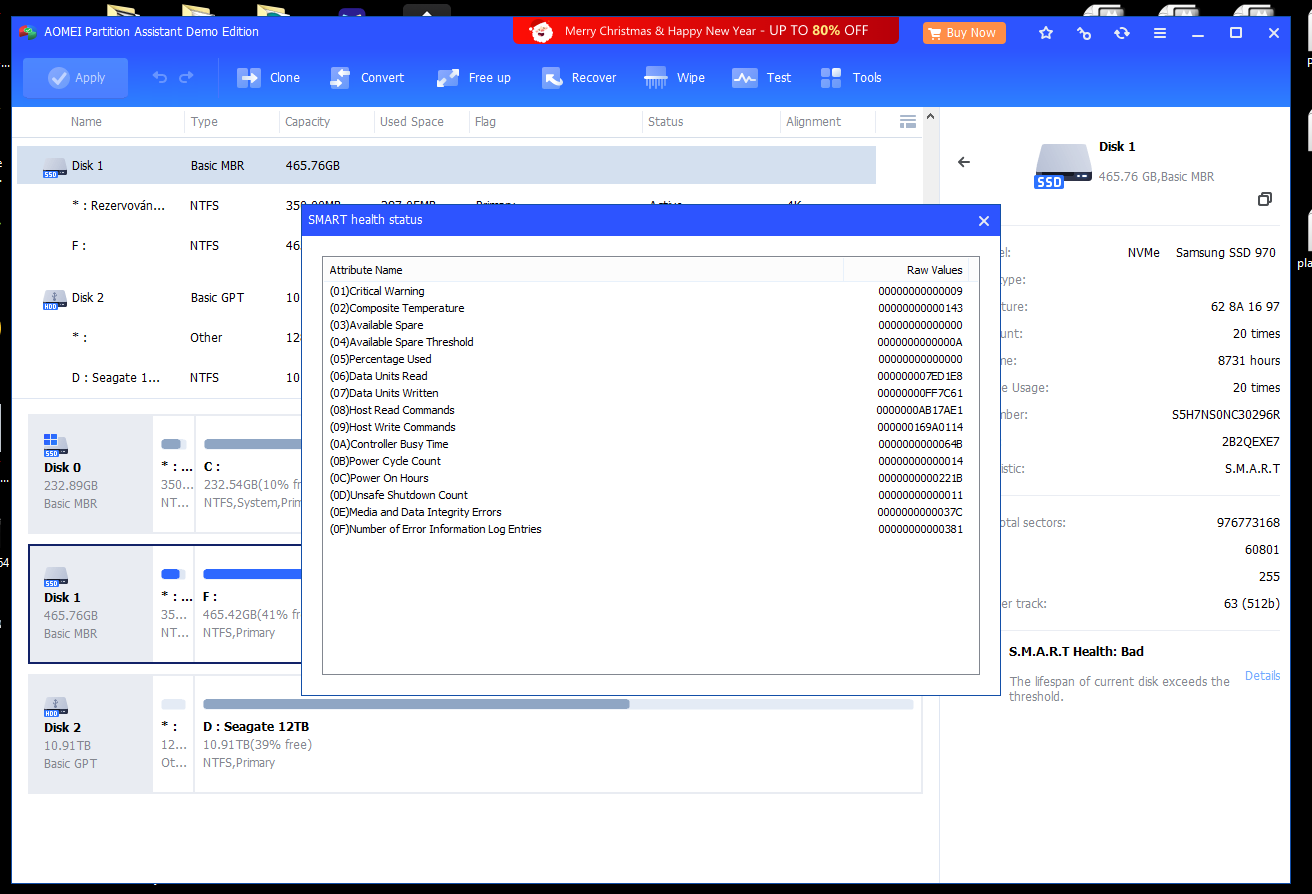Open the Free up tool

point(473,78)
